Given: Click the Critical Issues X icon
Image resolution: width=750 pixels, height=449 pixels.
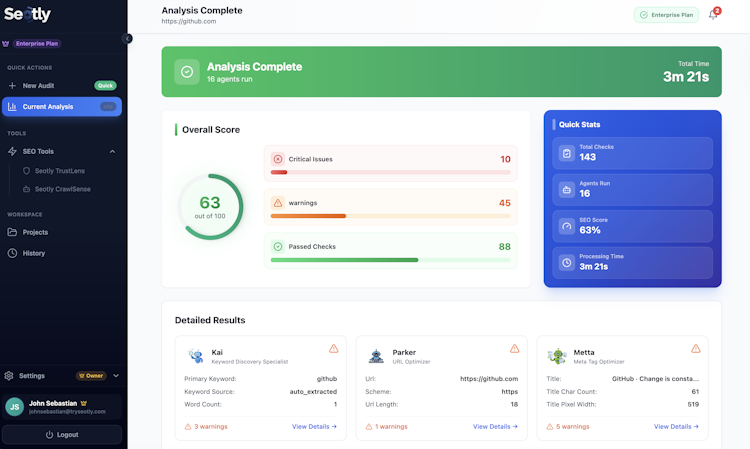Looking at the screenshot, I should (278, 159).
